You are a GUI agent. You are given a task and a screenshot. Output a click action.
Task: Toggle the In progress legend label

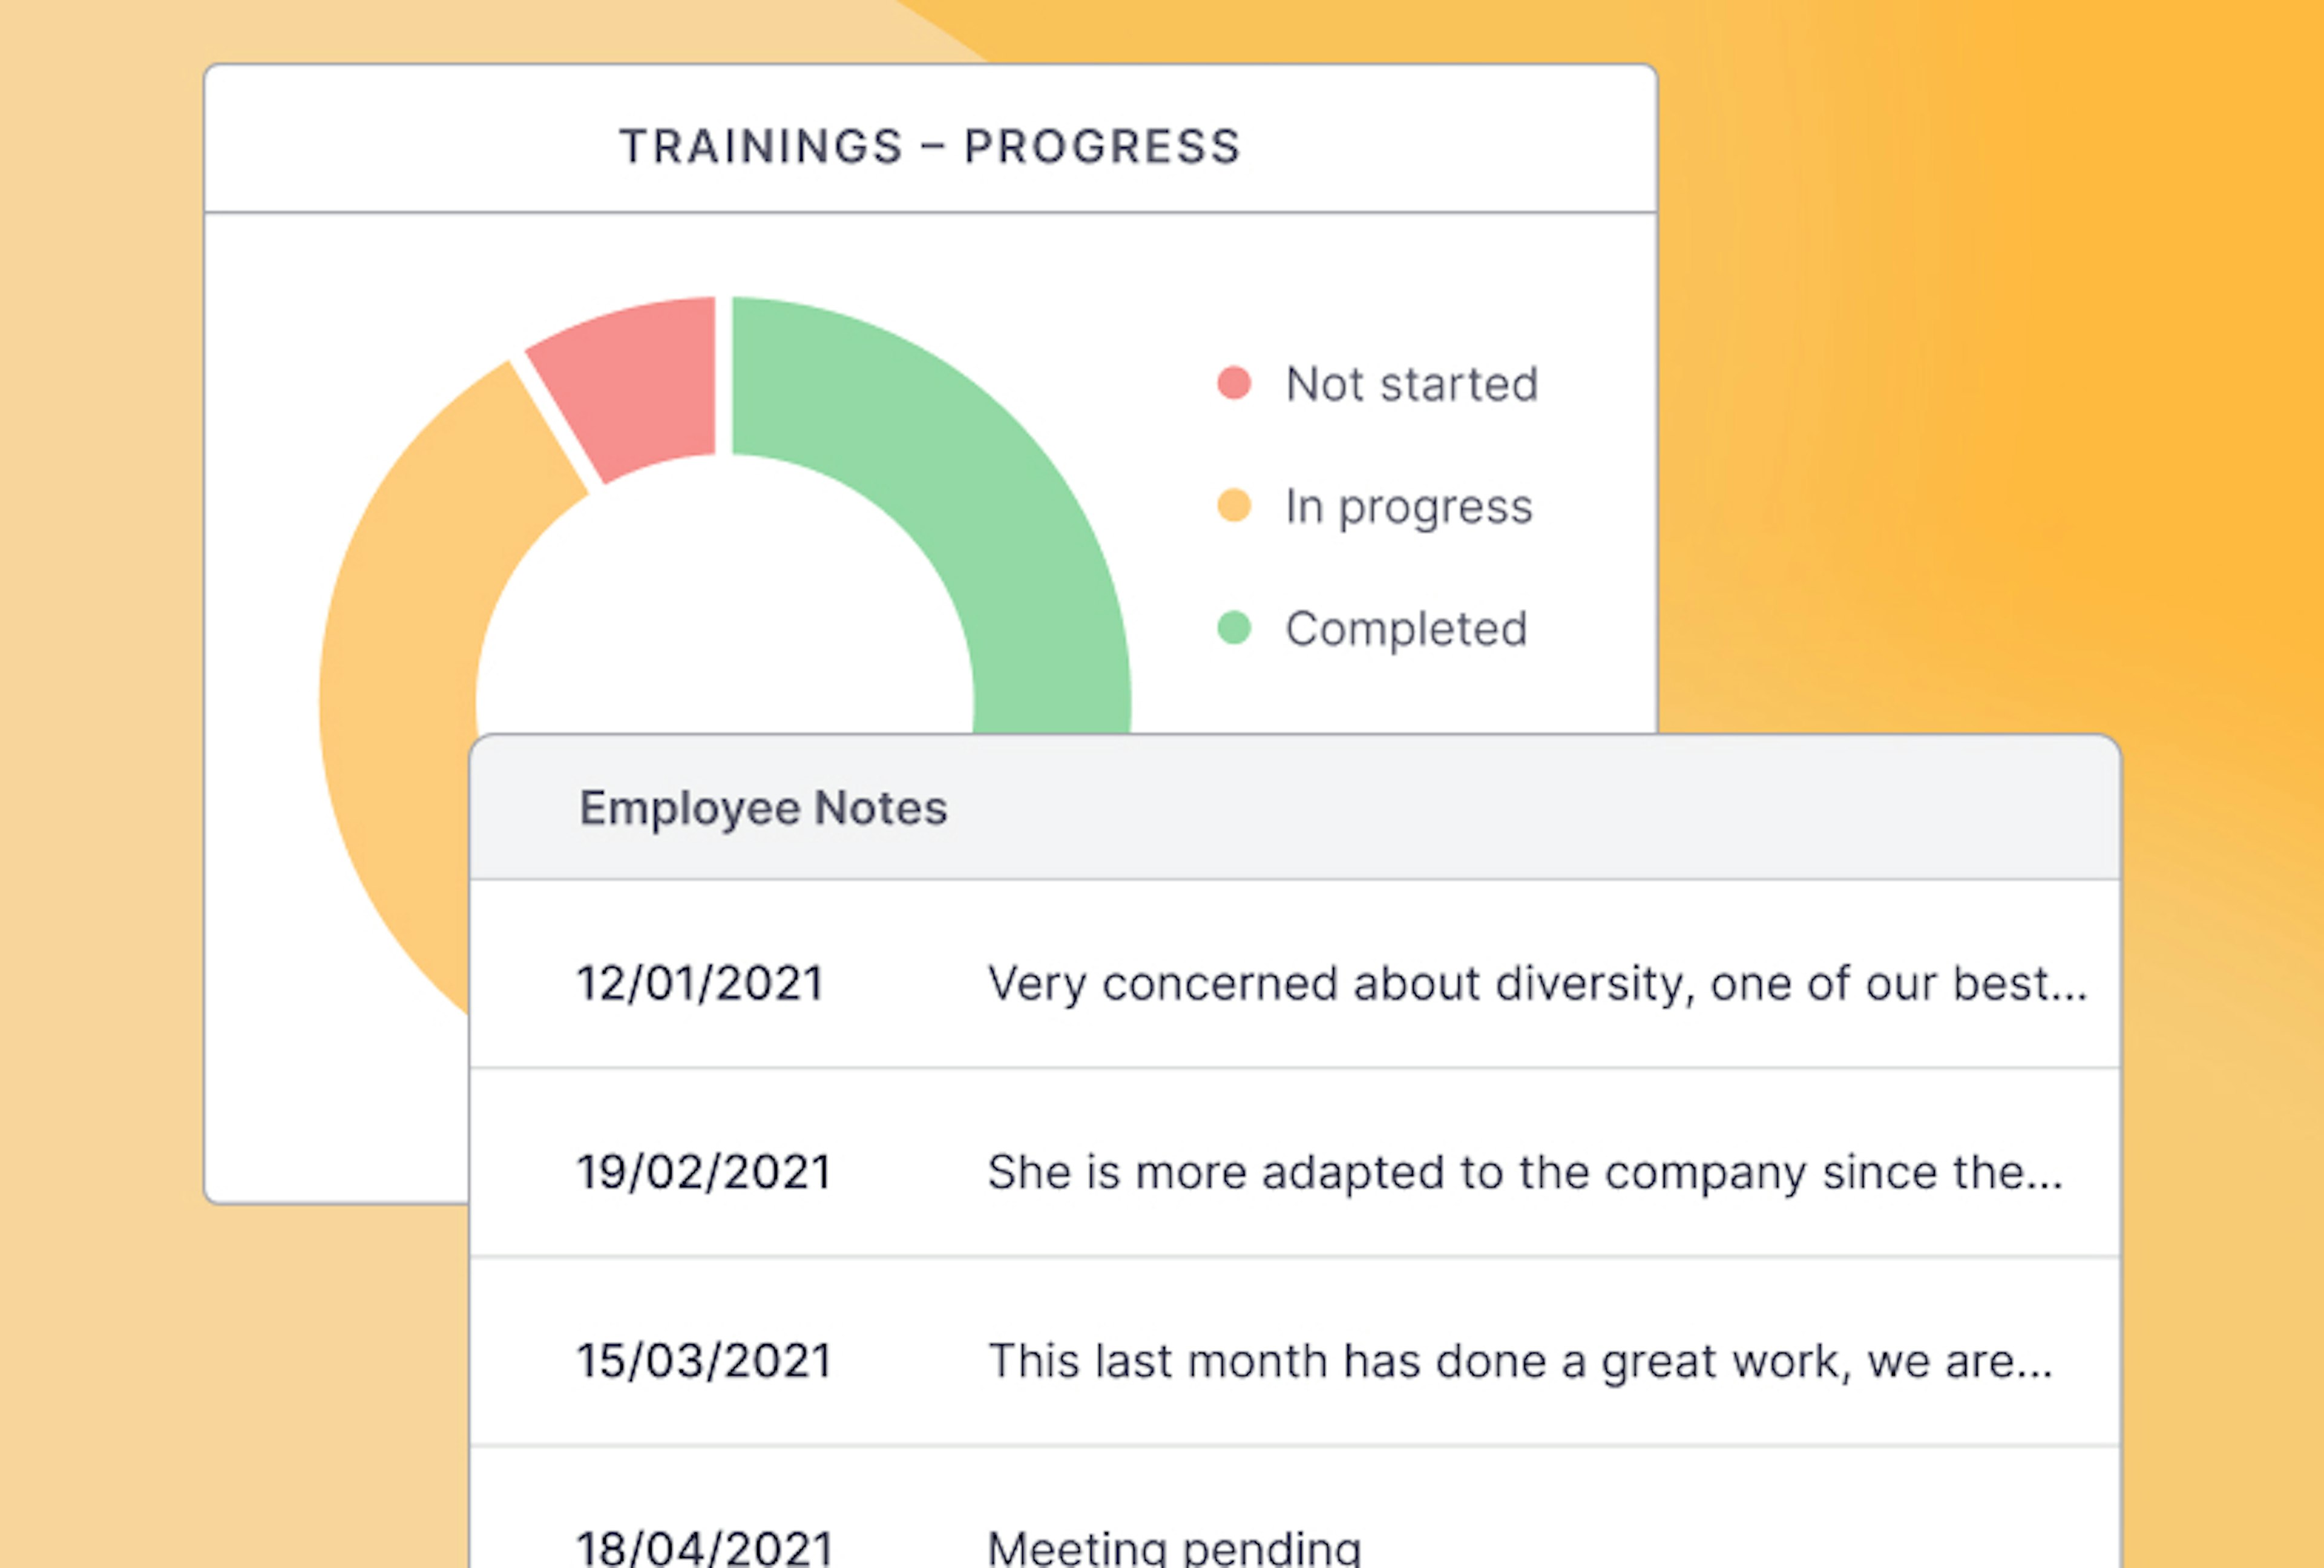coord(1408,507)
